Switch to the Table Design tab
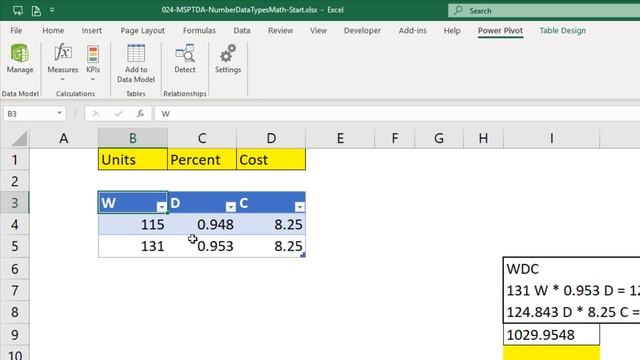640x360 pixels. [562, 31]
